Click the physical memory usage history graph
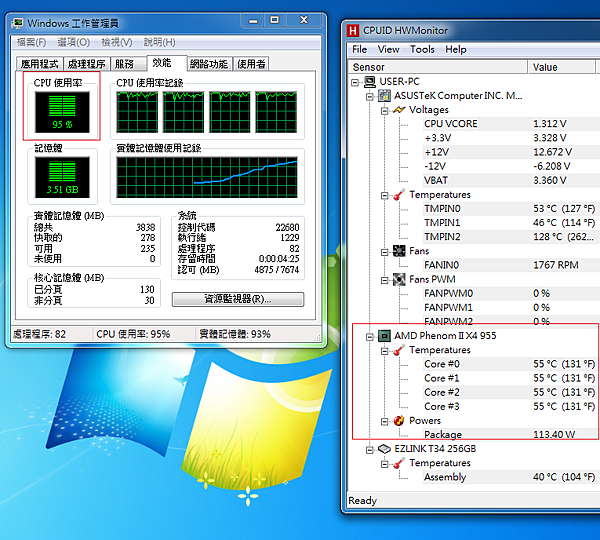Image resolution: width=600 pixels, height=540 pixels. [207, 177]
